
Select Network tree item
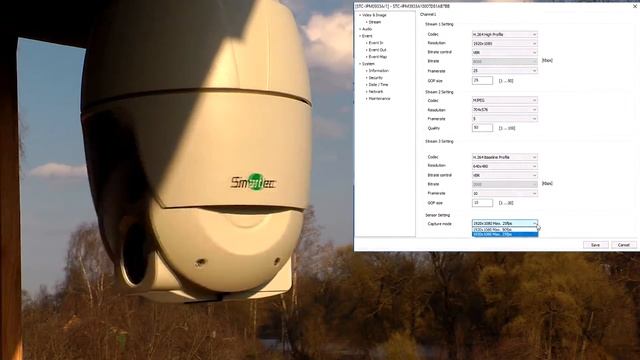coord(376,91)
